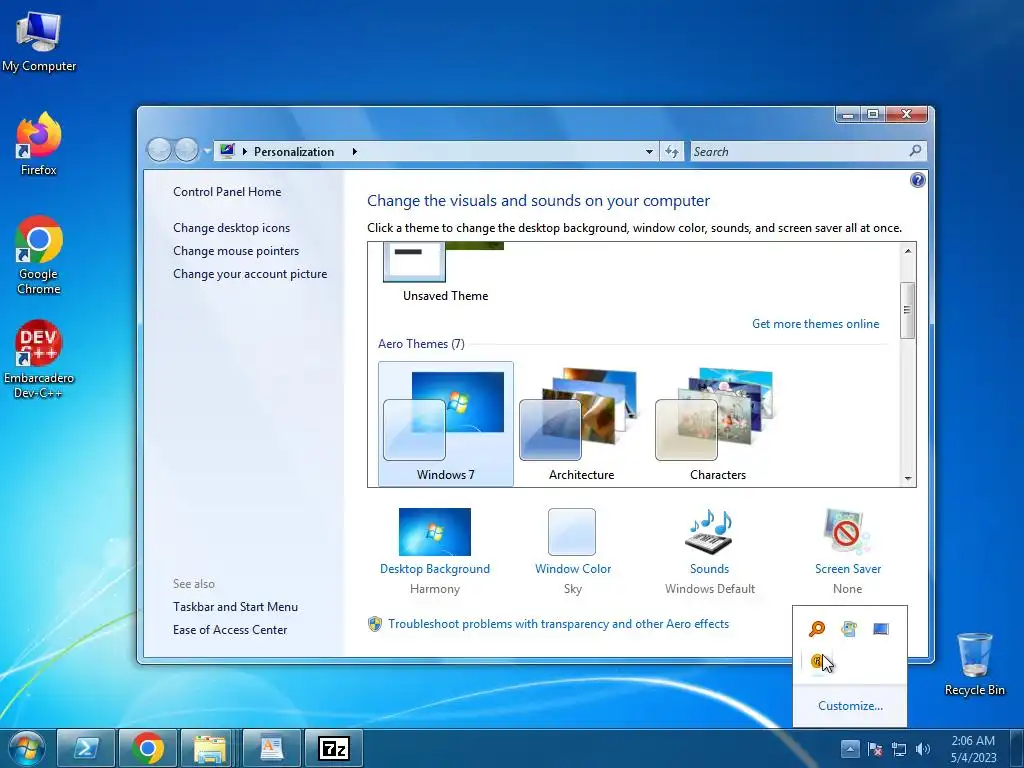Click the blue monitor icon in tray popup

881,628
